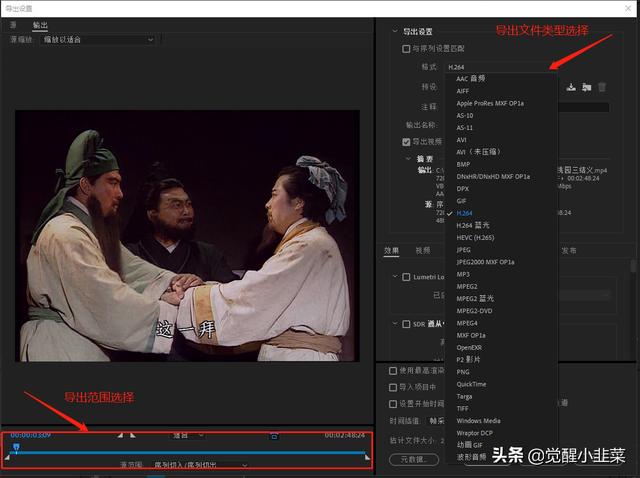Open the 适合 zoom level dropdown
Screen dimensions: 640x478
(x=188, y=436)
